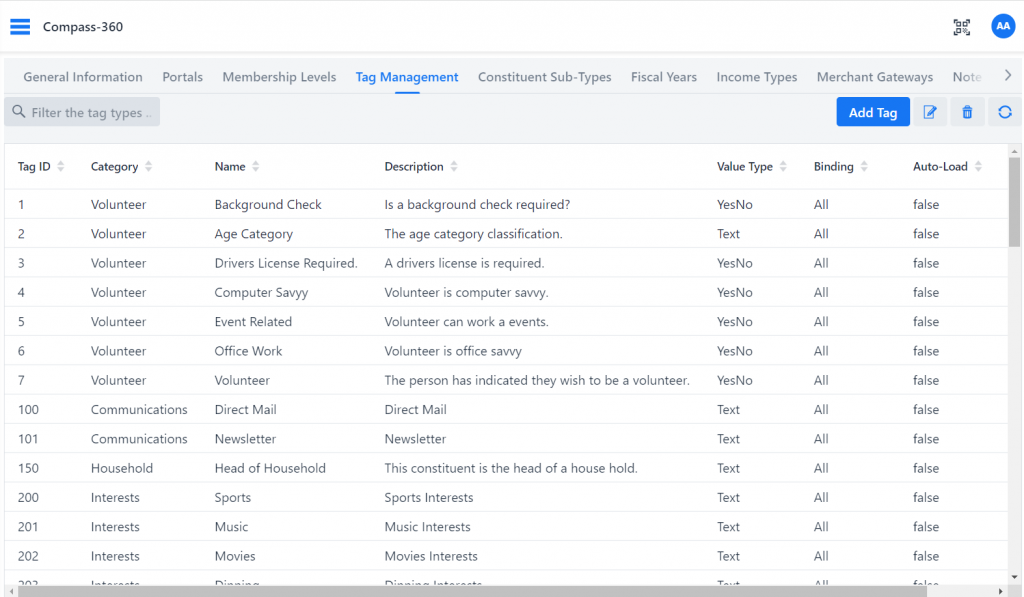Select the Tag Management tab
The width and height of the screenshot is (1024, 597).
(407, 77)
